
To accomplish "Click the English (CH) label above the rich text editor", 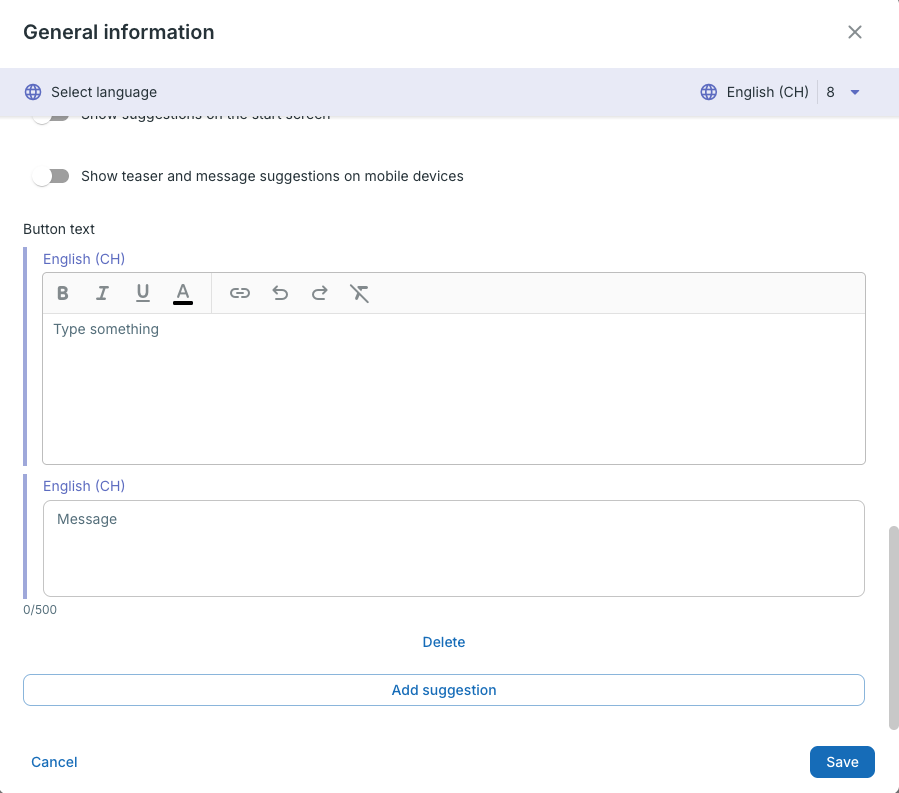I will (84, 259).
